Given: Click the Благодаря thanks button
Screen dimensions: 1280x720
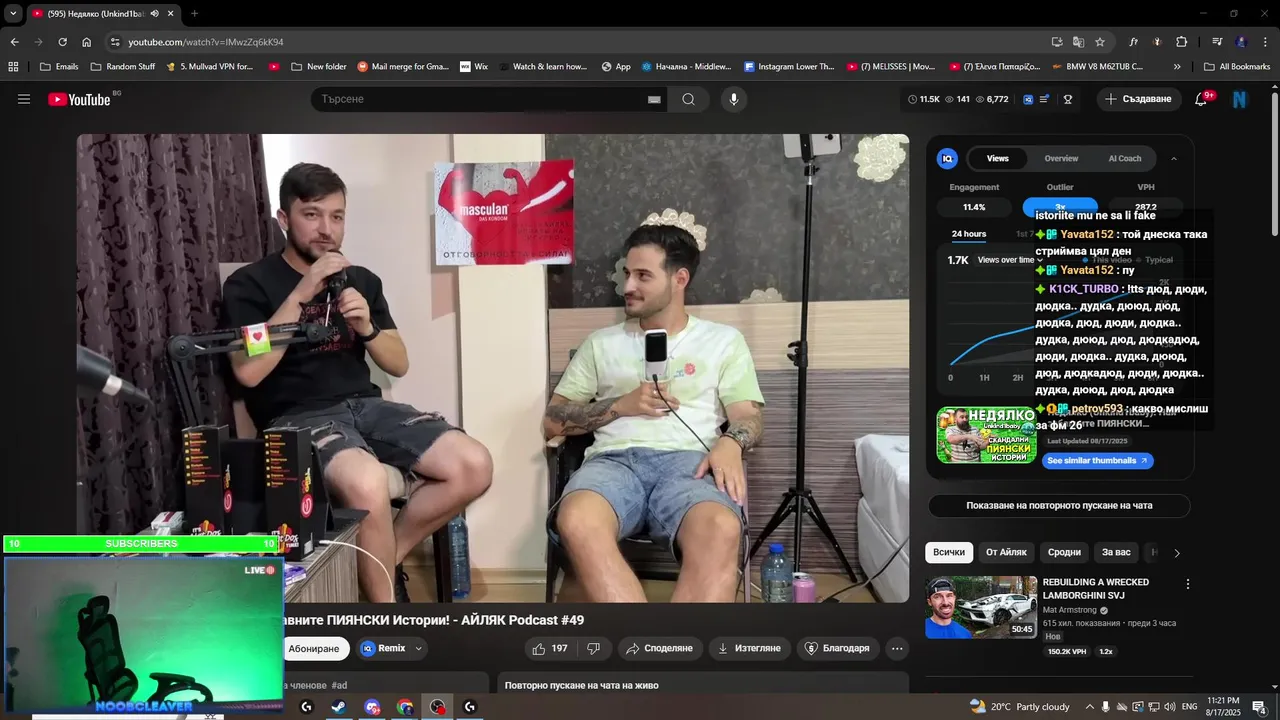Looking at the screenshot, I should click(838, 649).
